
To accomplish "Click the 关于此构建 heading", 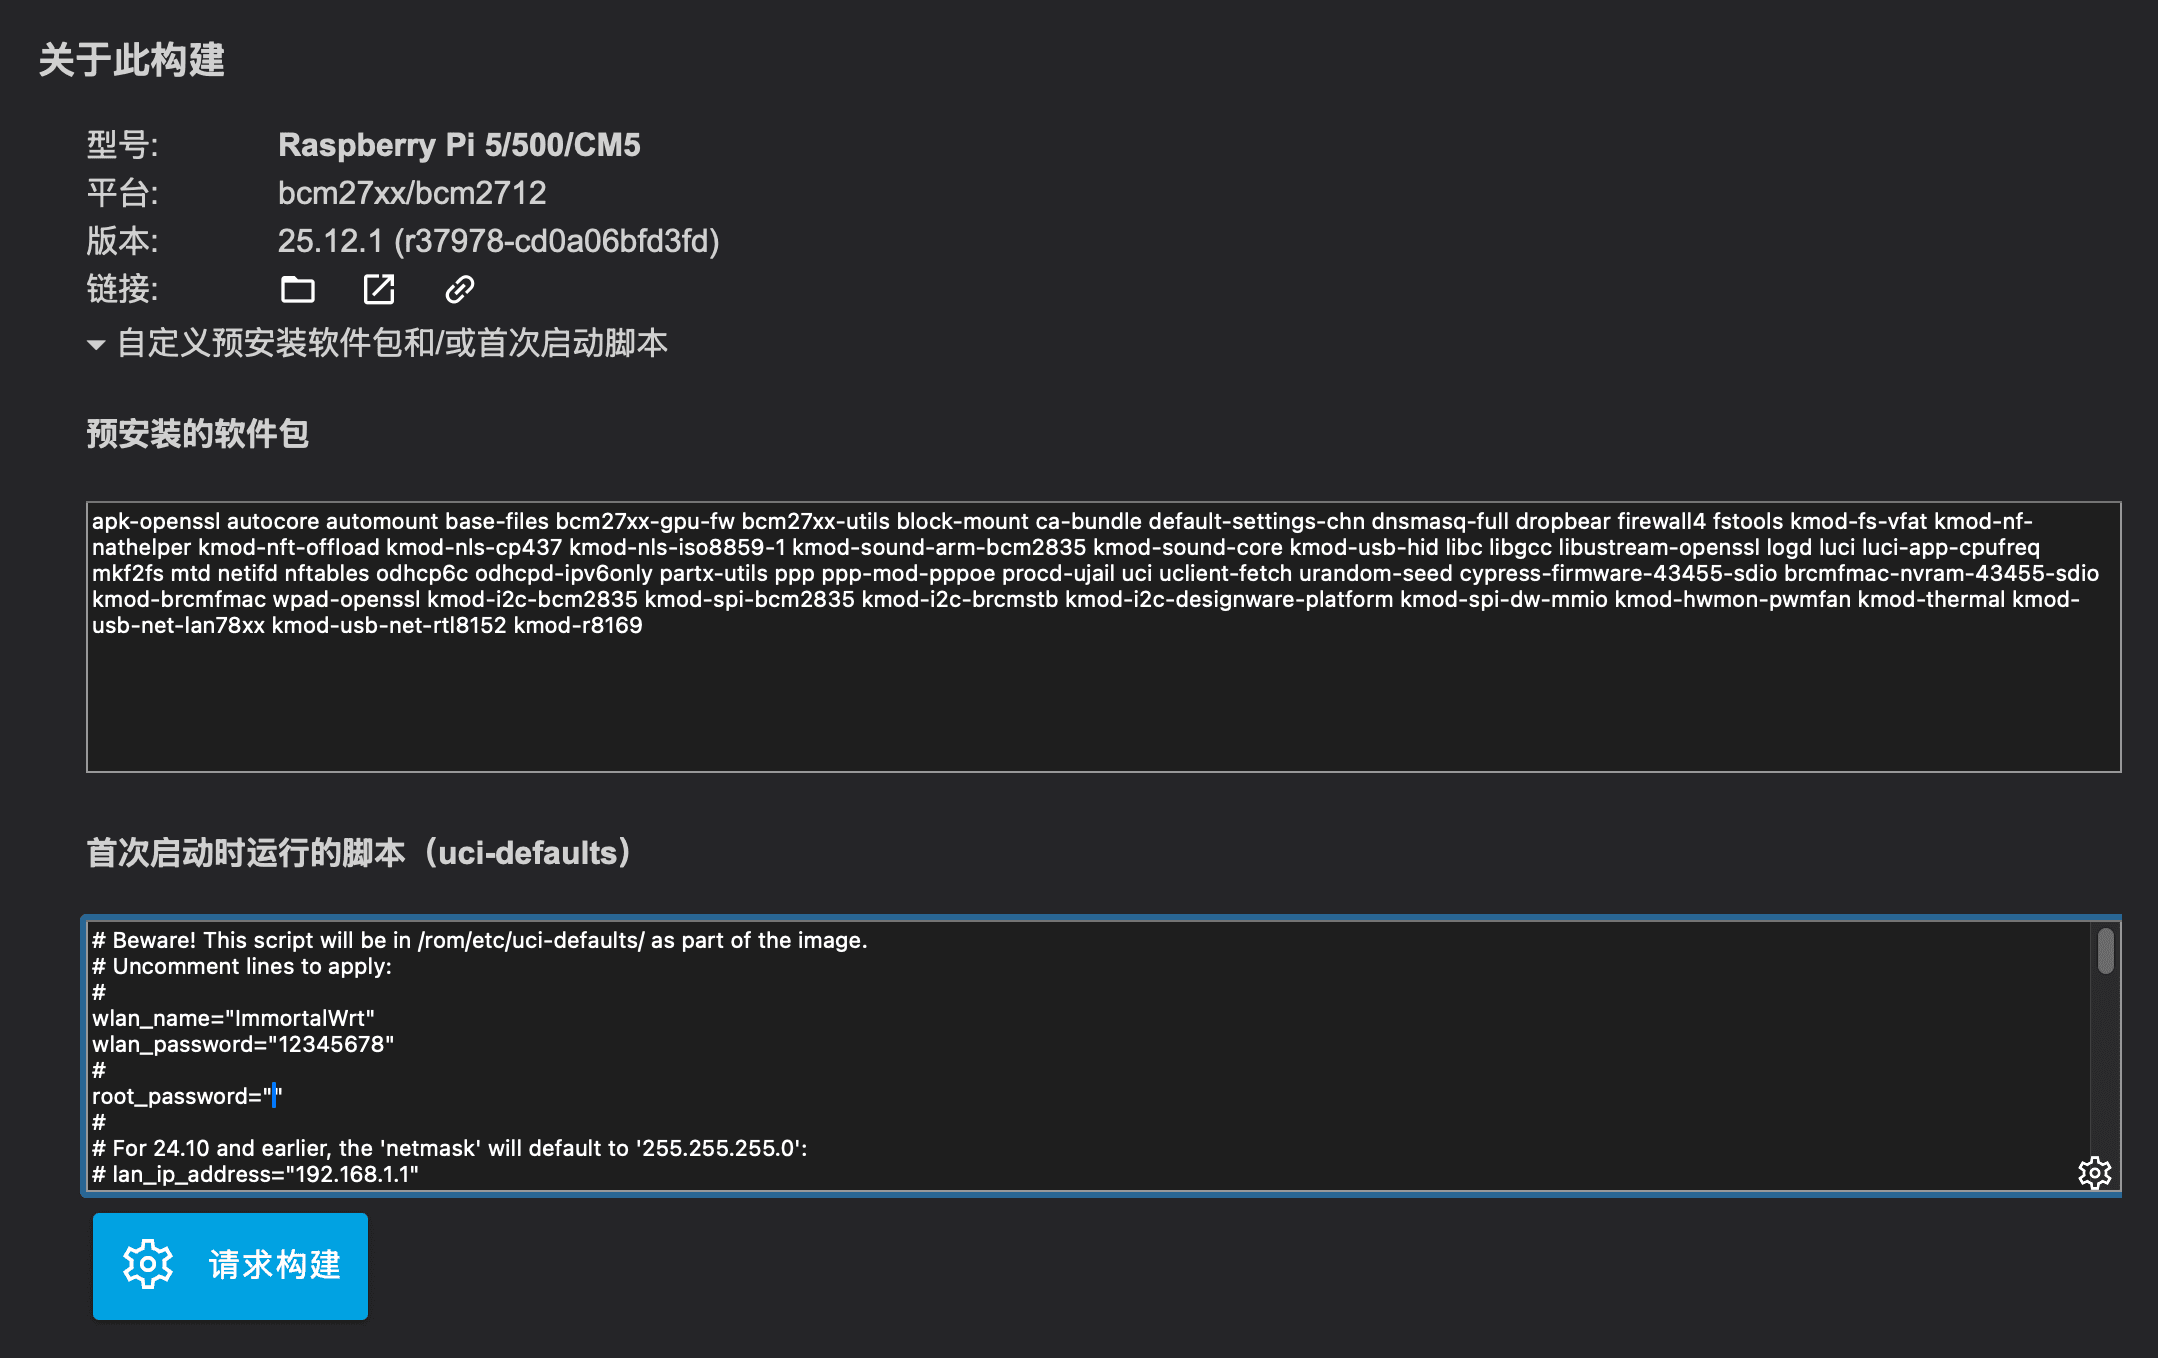I will (x=132, y=60).
